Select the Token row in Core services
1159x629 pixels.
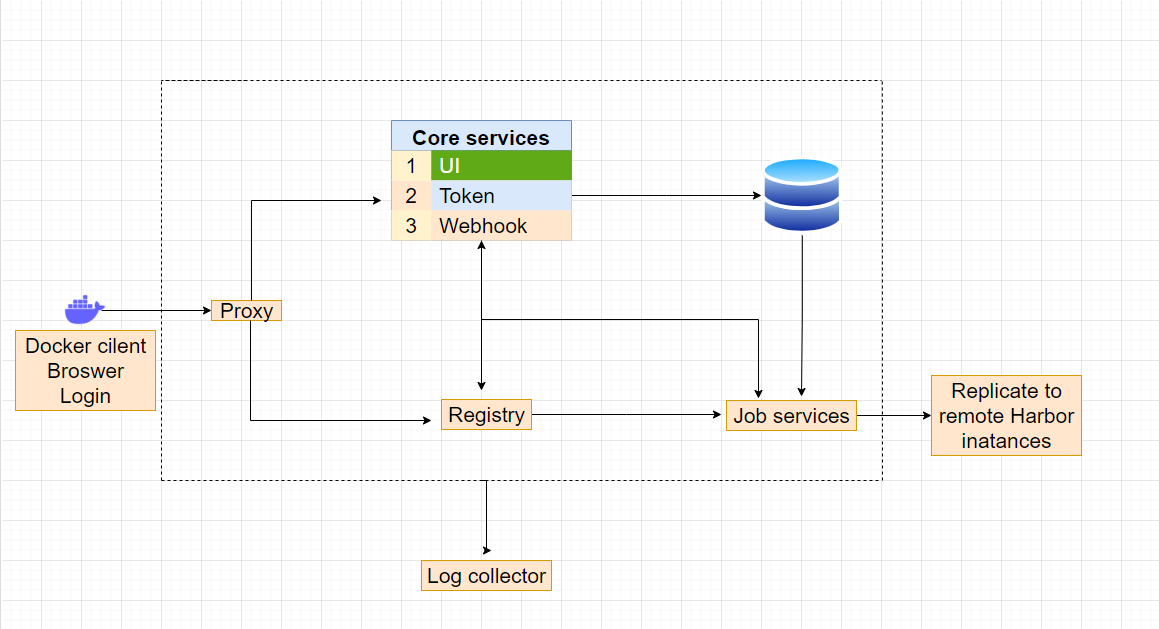click(500, 196)
